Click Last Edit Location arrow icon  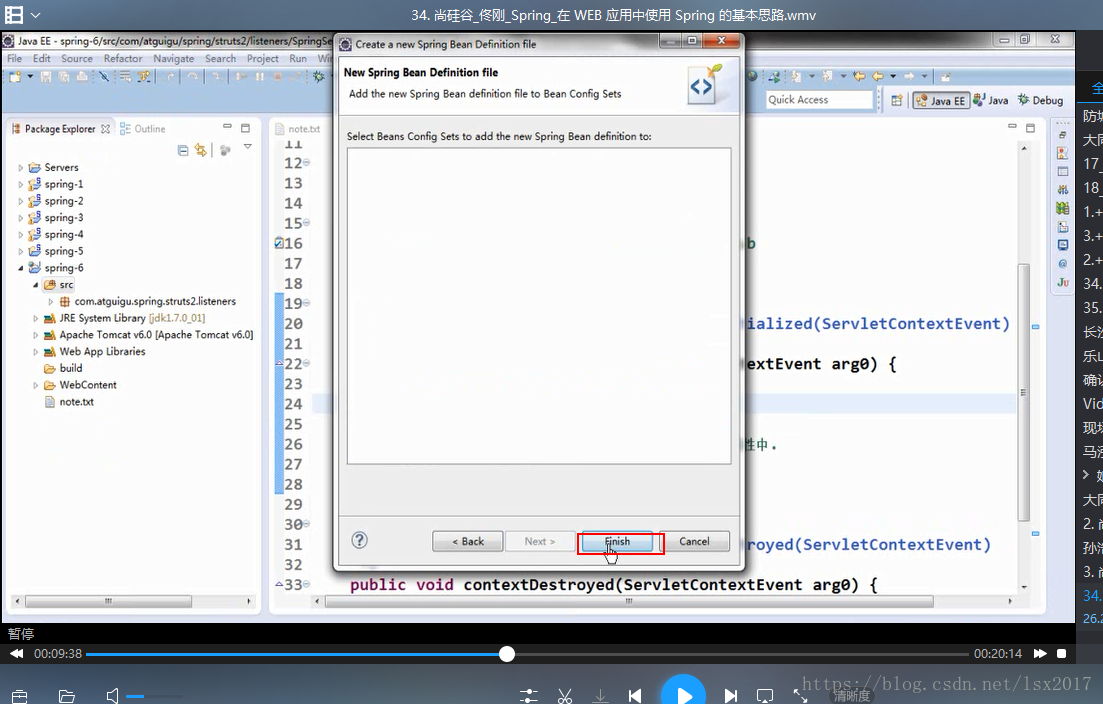point(859,76)
